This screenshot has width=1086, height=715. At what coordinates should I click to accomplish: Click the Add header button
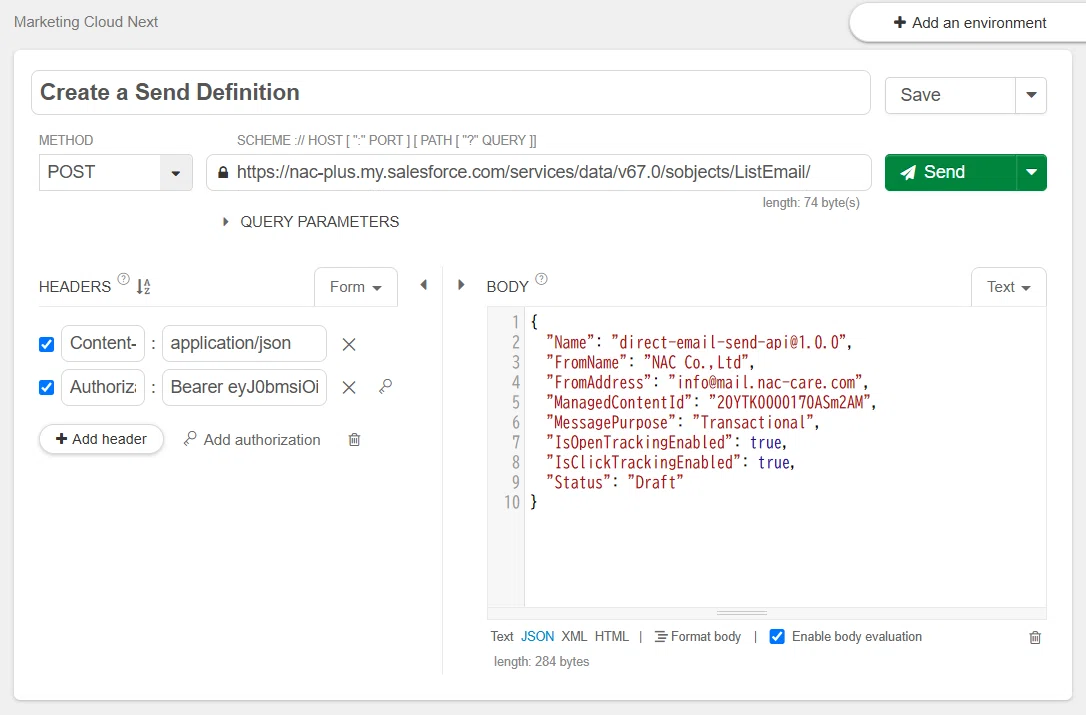[x=101, y=439]
